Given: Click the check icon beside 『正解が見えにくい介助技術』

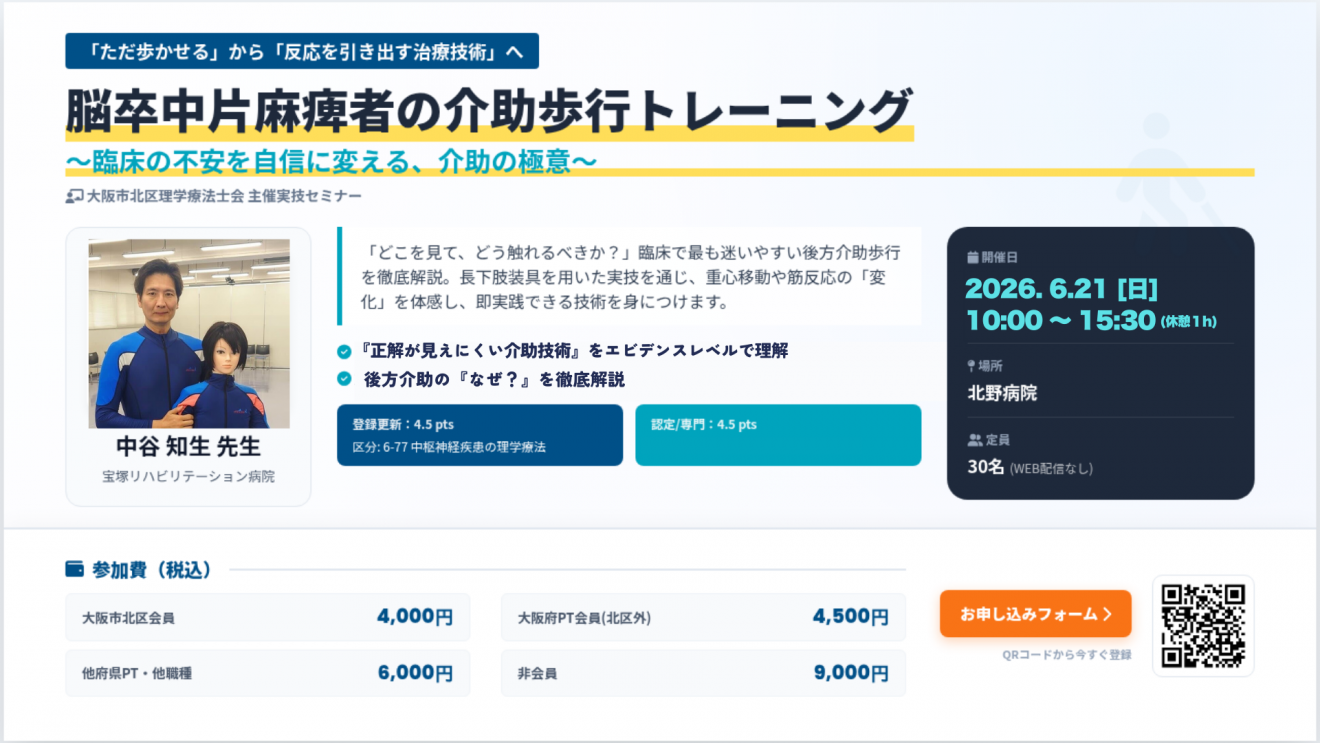Looking at the screenshot, I should (344, 351).
